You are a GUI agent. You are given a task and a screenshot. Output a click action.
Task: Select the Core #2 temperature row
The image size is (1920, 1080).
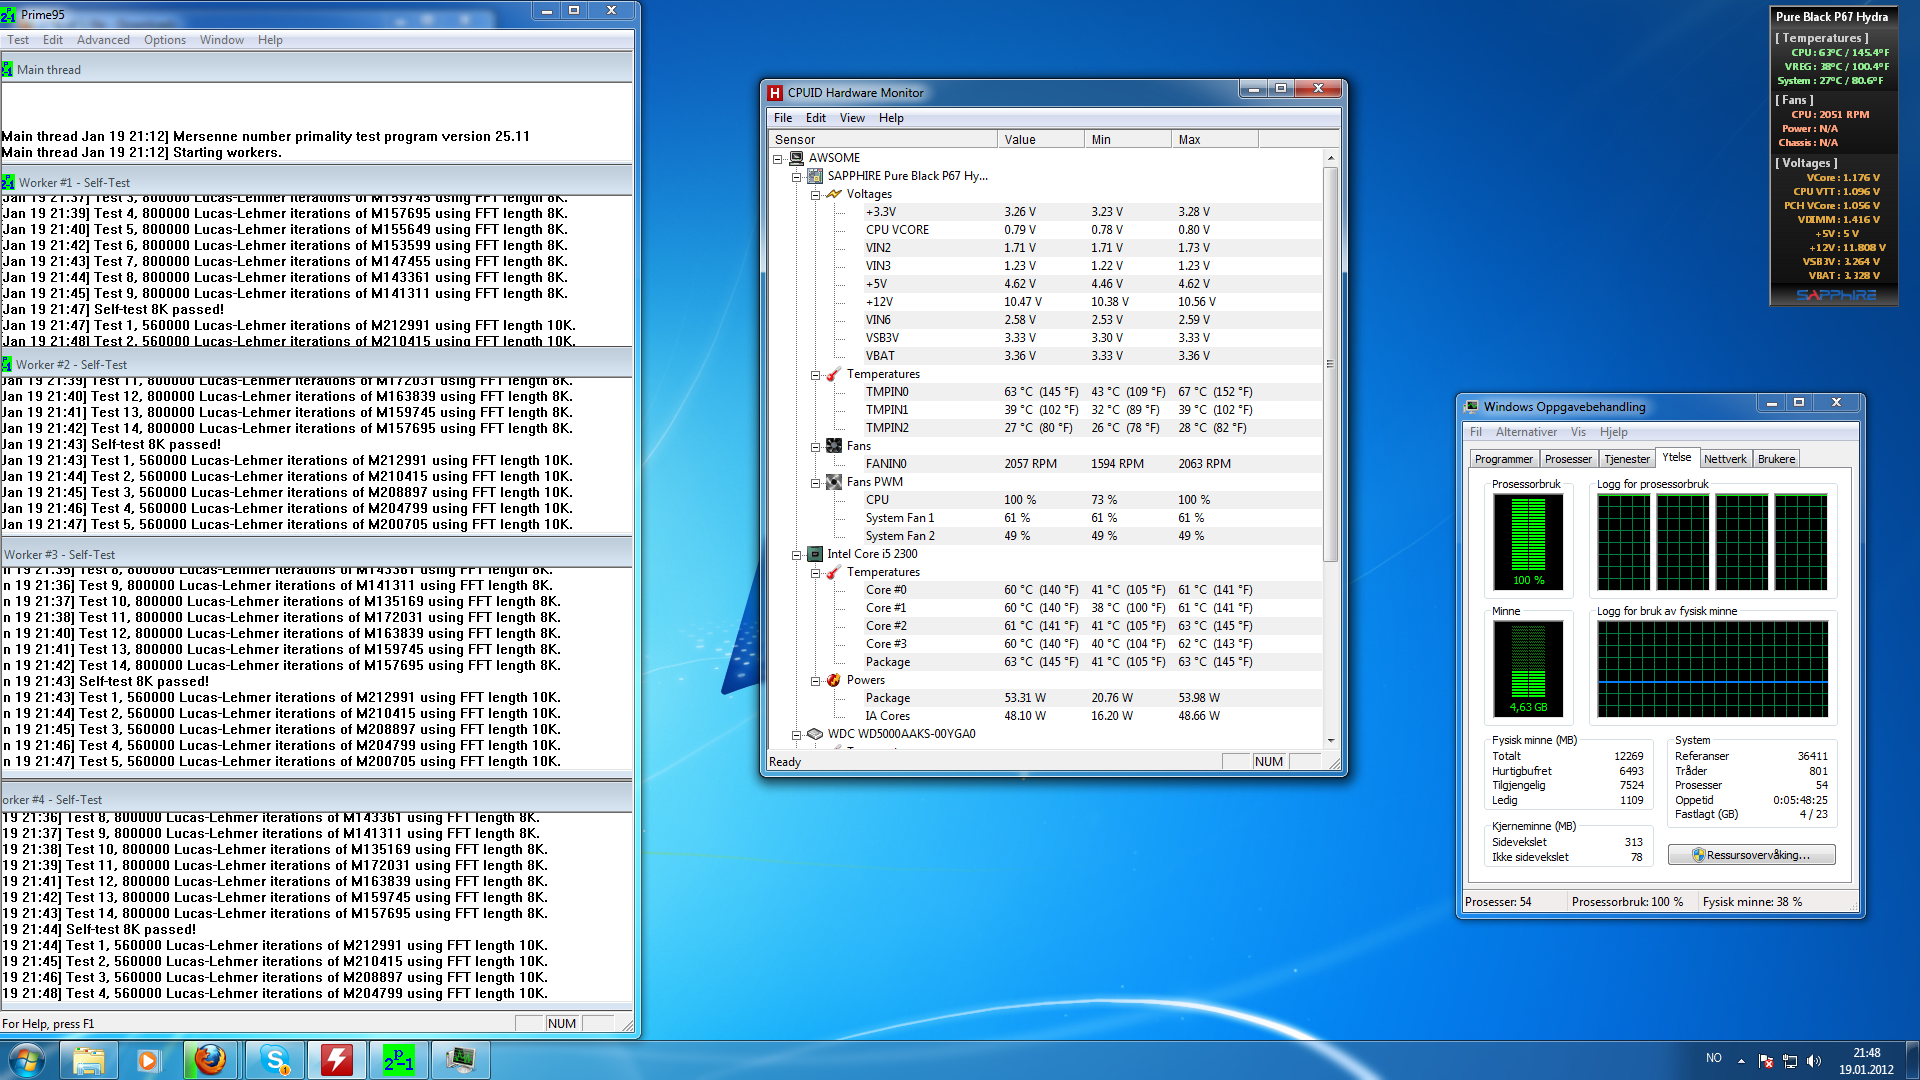(x=1045, y=626)
